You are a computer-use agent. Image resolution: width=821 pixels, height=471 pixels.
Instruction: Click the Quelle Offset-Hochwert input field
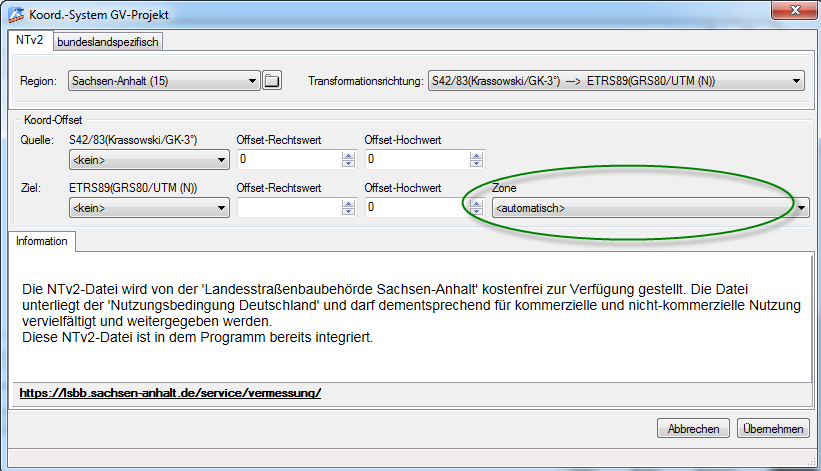(x=415, y=159)
